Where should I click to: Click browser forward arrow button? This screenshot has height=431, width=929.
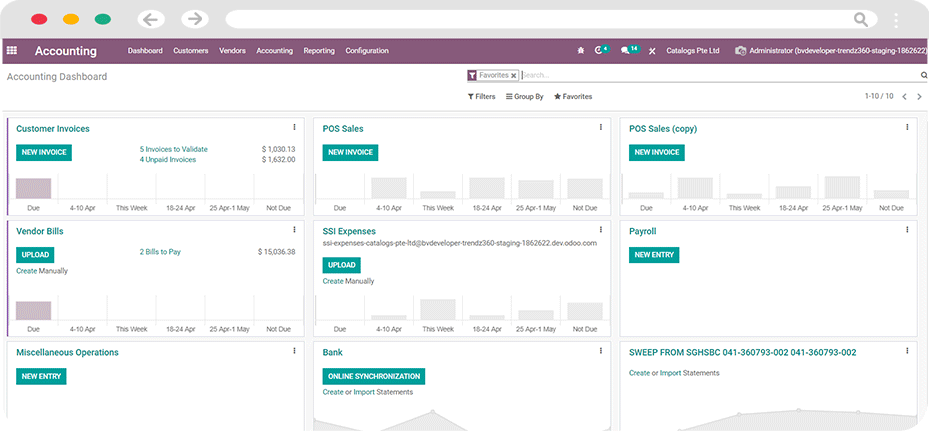194,19
